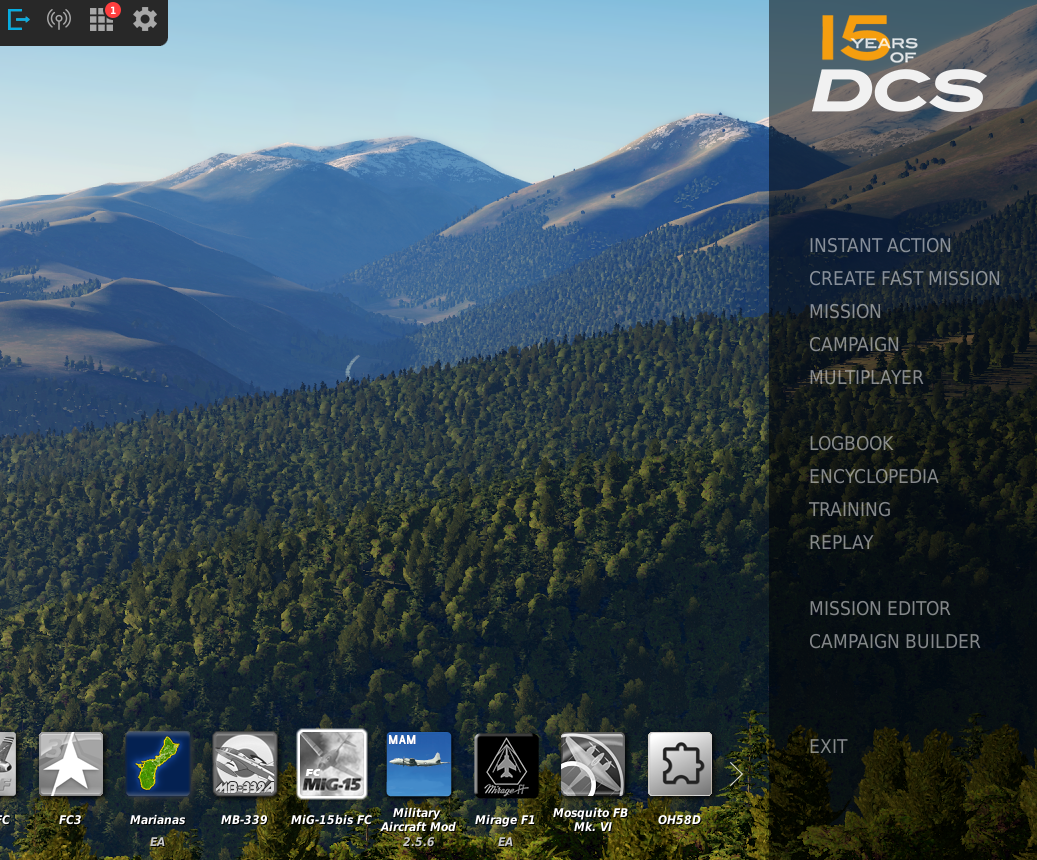Open the module manager grid icon
The width and height of the screenshot is (1037, 860).
point(101,20)
